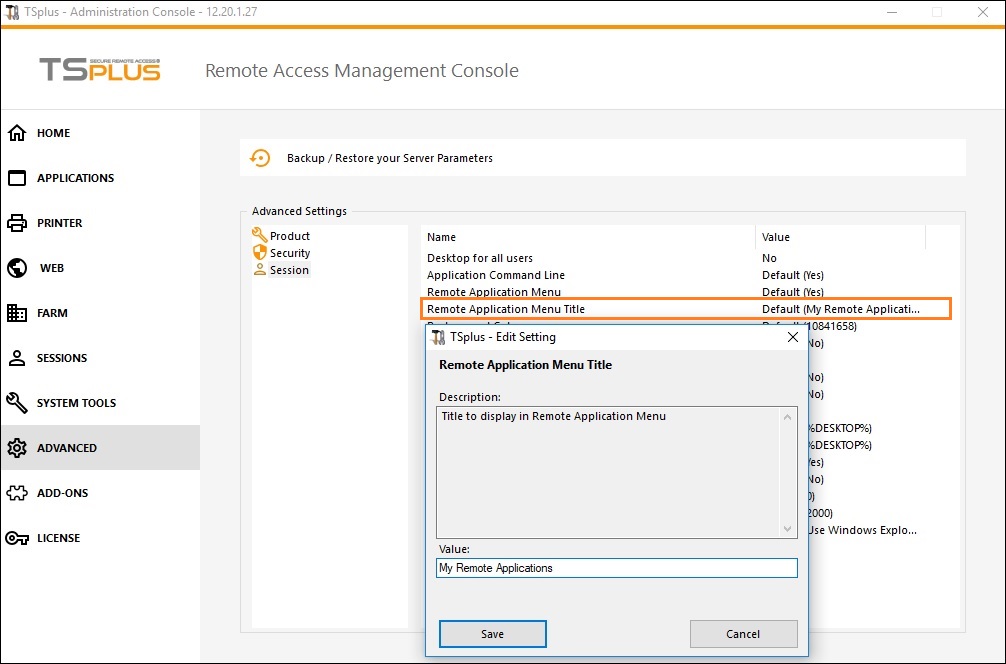Select the Security category with shield icon
The image size is (1006, 664).
coord(289,253)
